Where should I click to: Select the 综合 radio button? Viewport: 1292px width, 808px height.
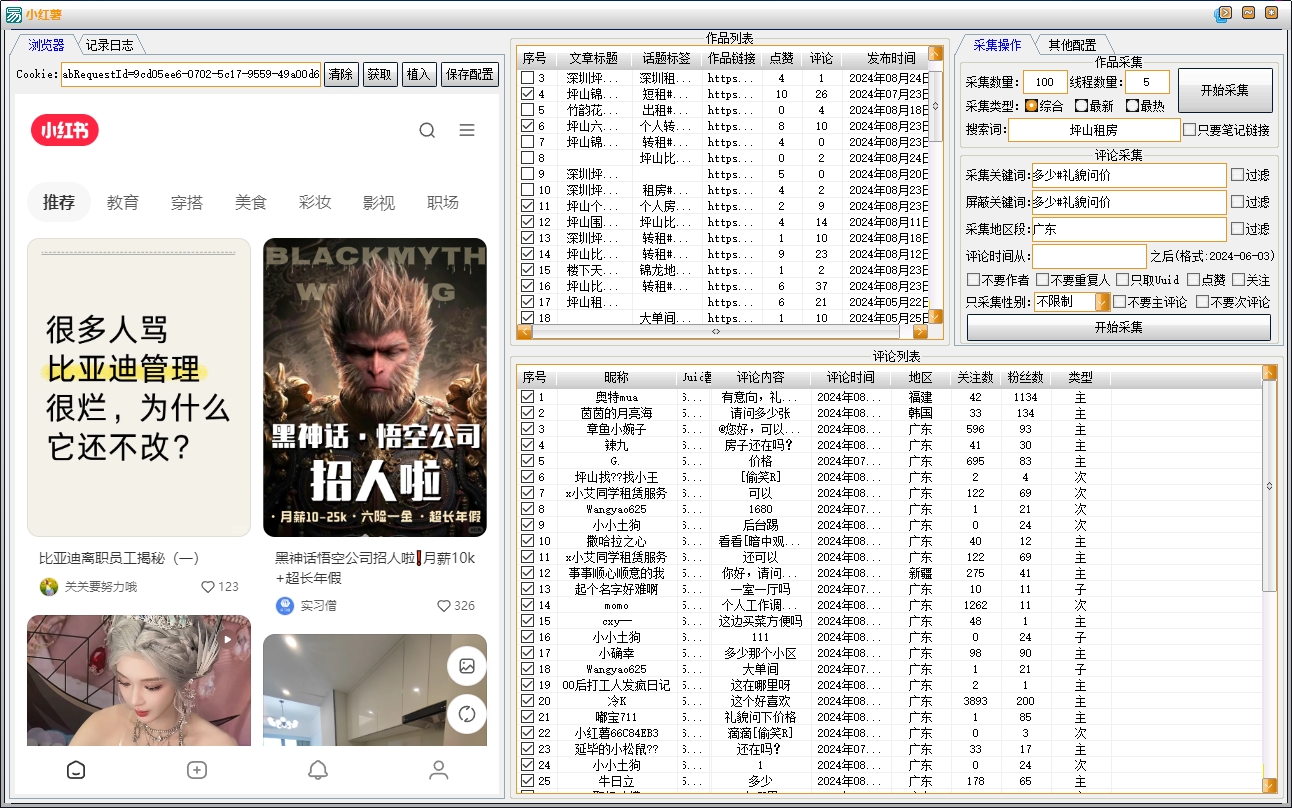[1031, 106]
